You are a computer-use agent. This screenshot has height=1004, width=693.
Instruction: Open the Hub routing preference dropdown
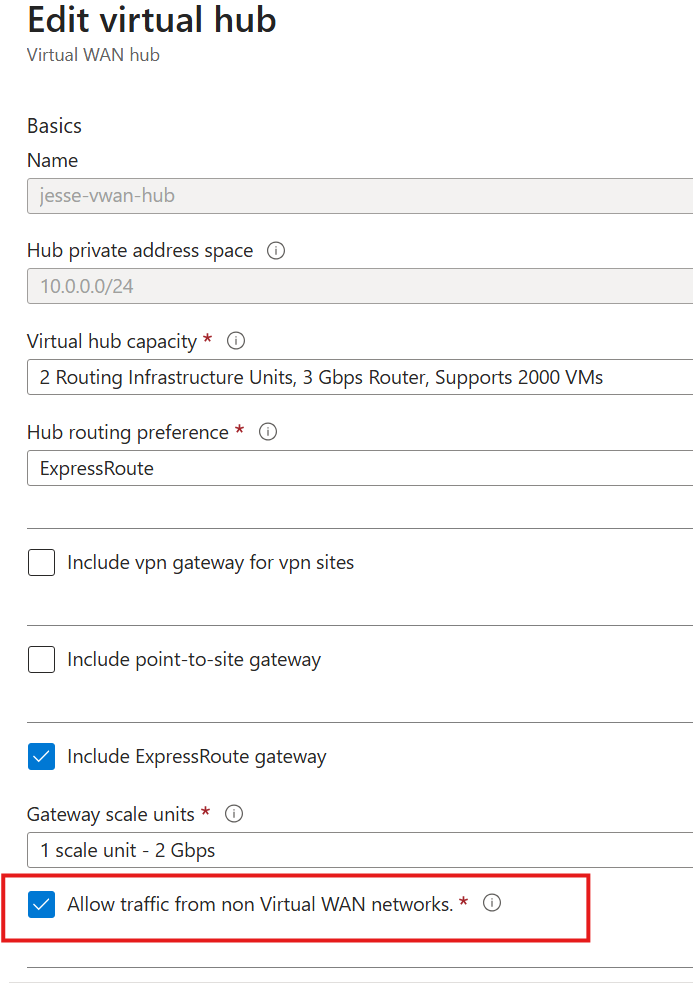pyautogui.click(x=350, y=467)
